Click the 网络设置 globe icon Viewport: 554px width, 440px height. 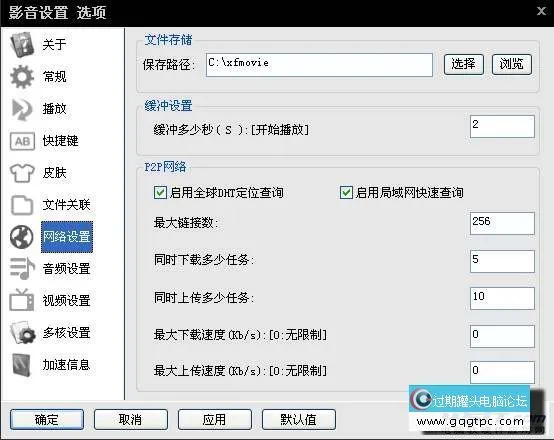(x=22, y=237)
